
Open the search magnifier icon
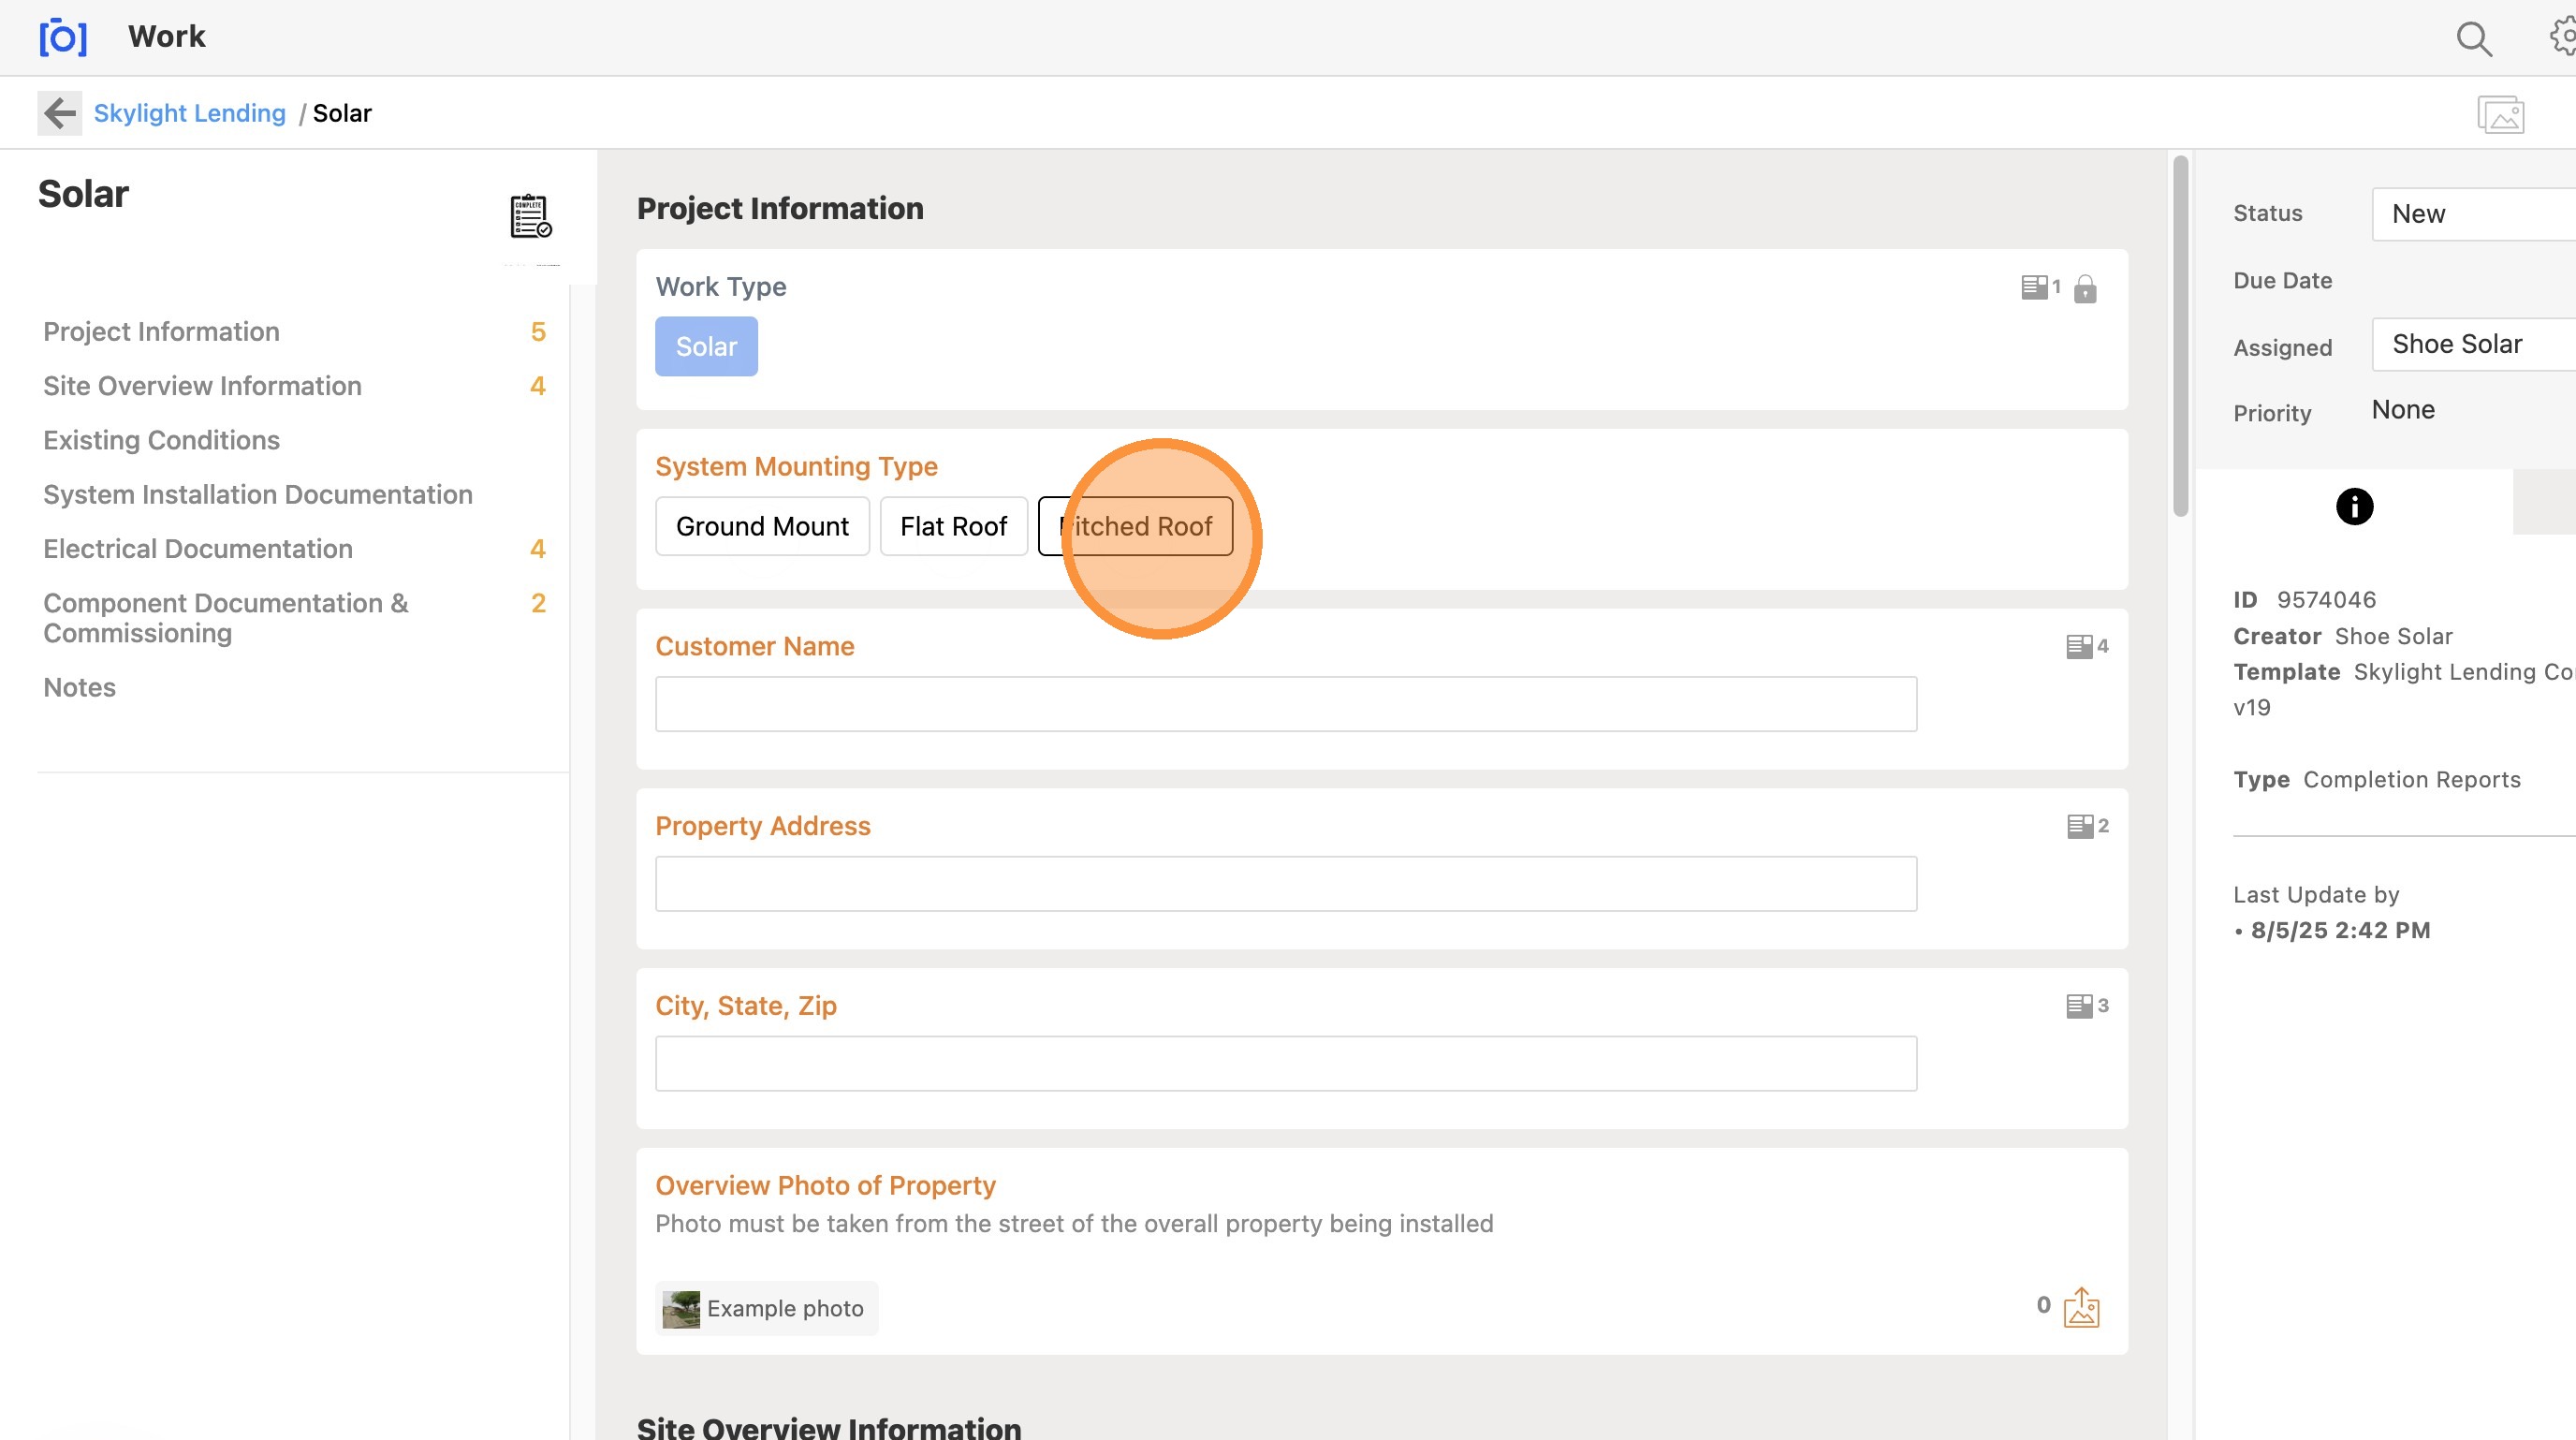pos(2474,38)
